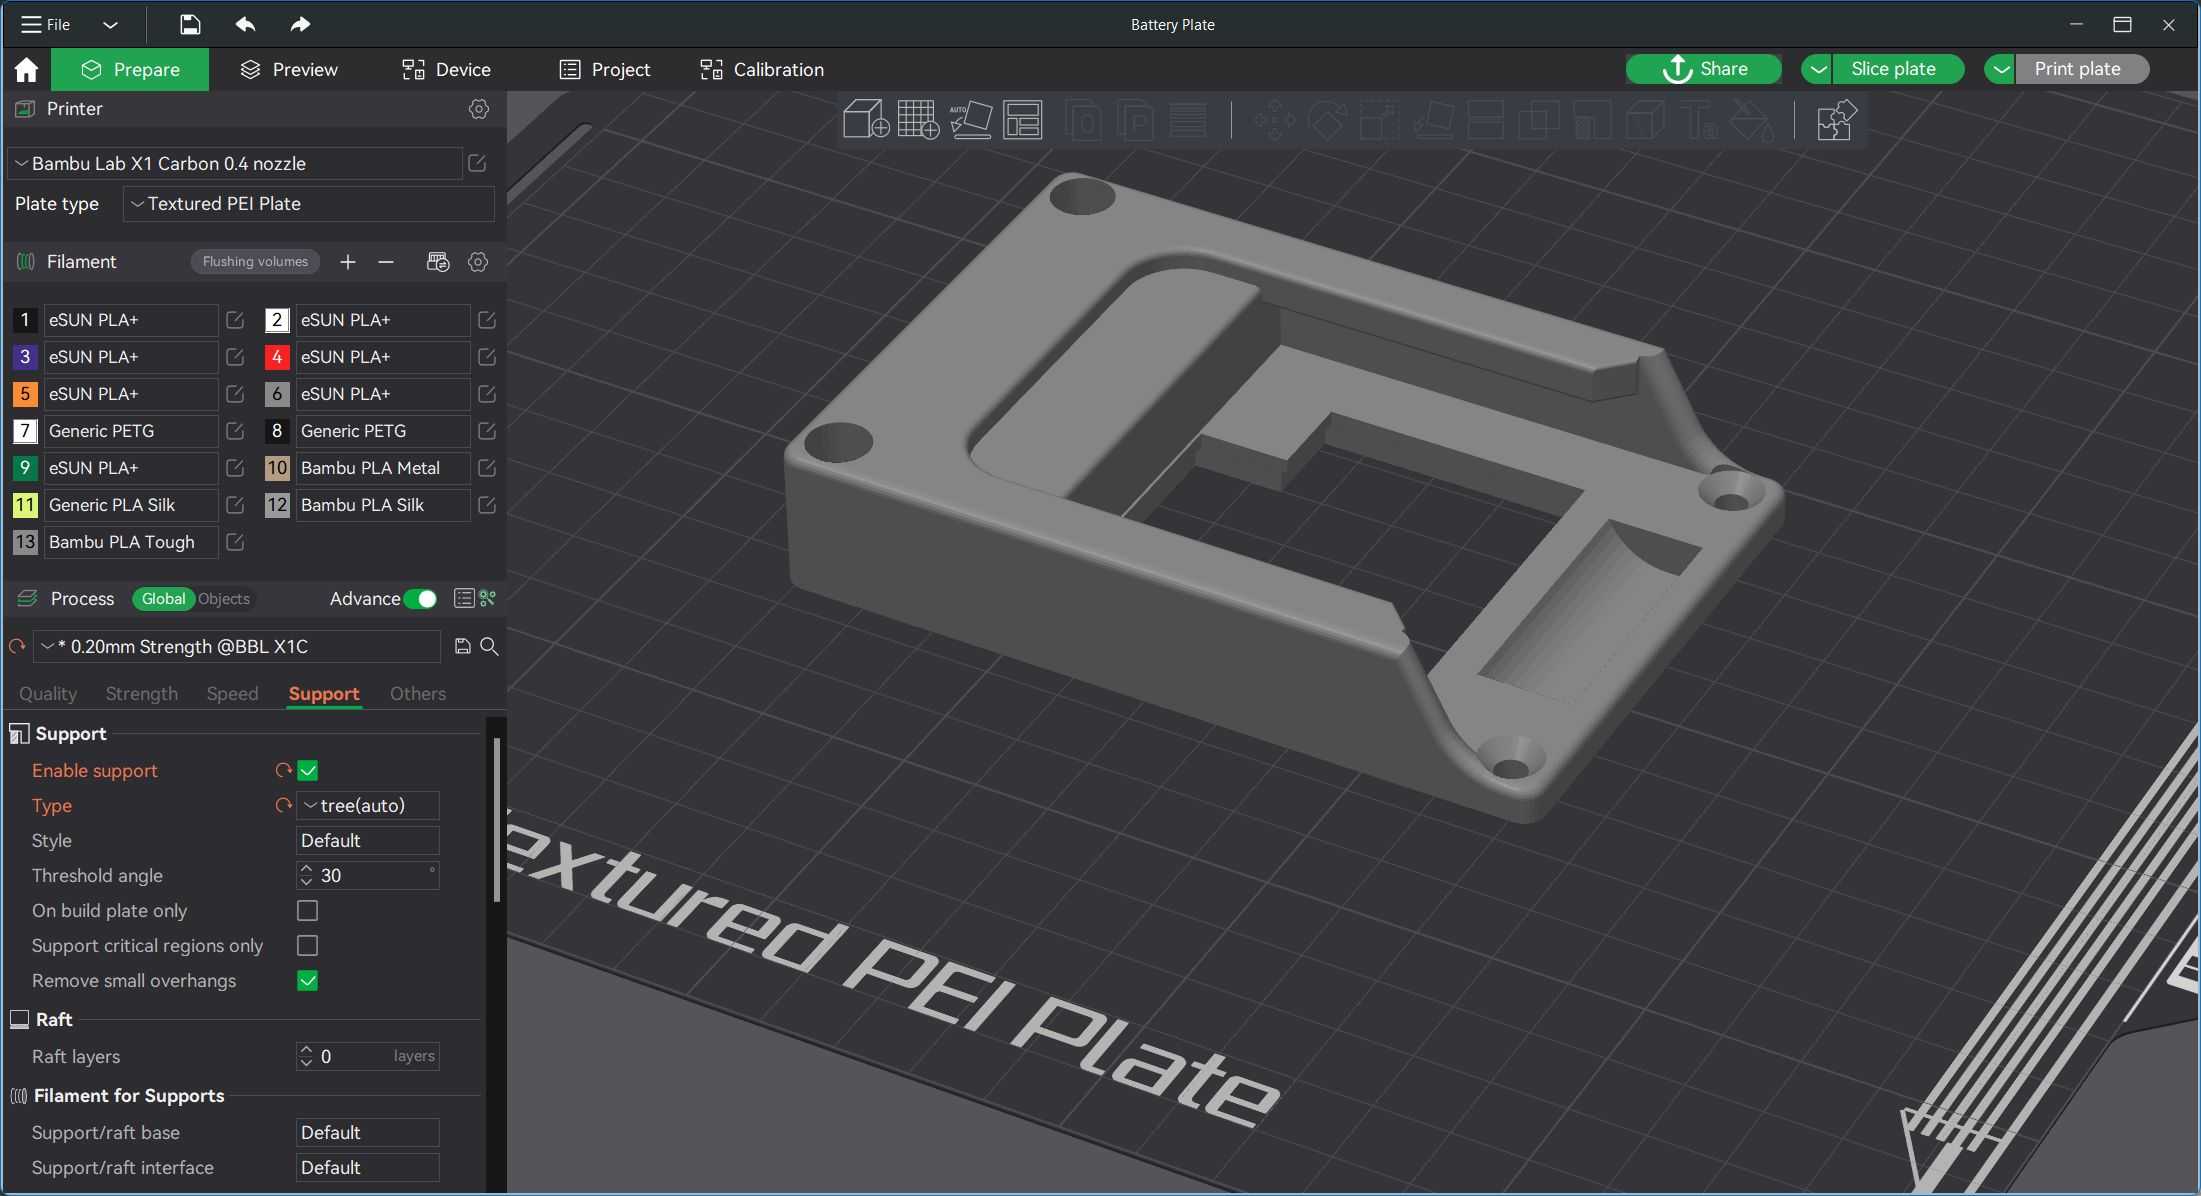The height and width of the screenshot is (1196, 2201).
Task: Open Filament section settings gear
Action: click(x=478, y=262)
